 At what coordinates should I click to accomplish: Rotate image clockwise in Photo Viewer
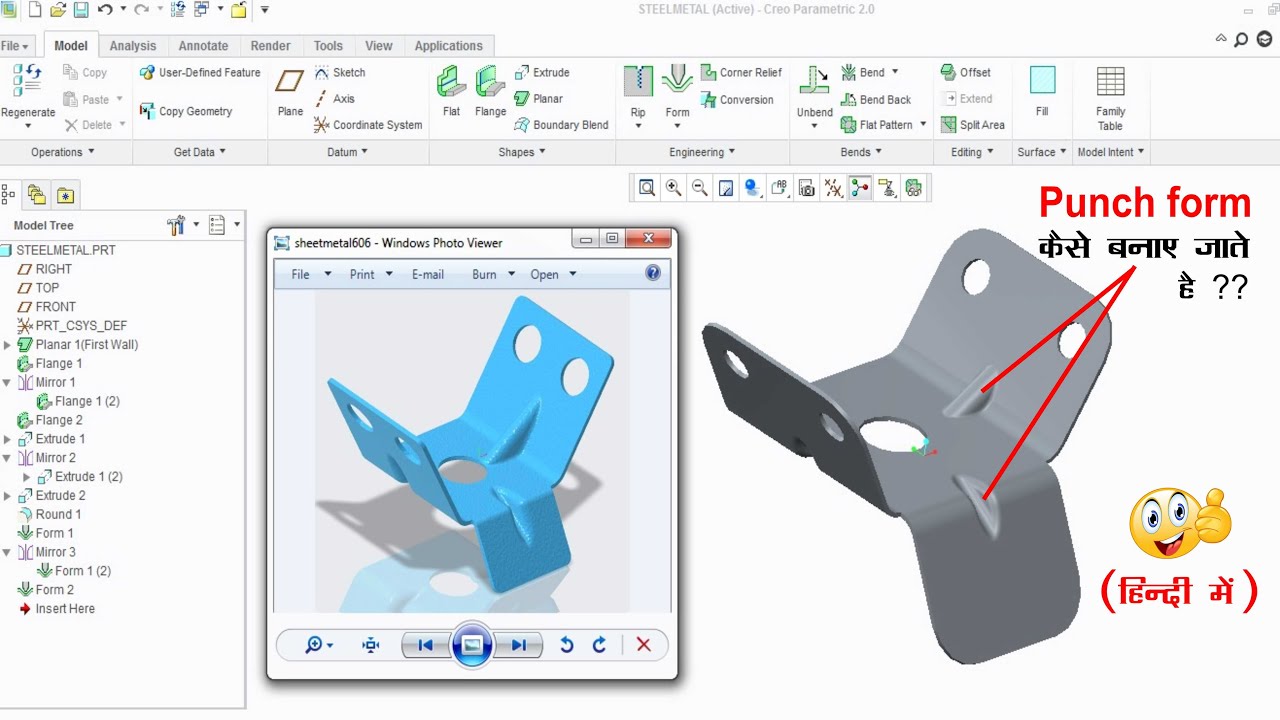tap(599, 645)
